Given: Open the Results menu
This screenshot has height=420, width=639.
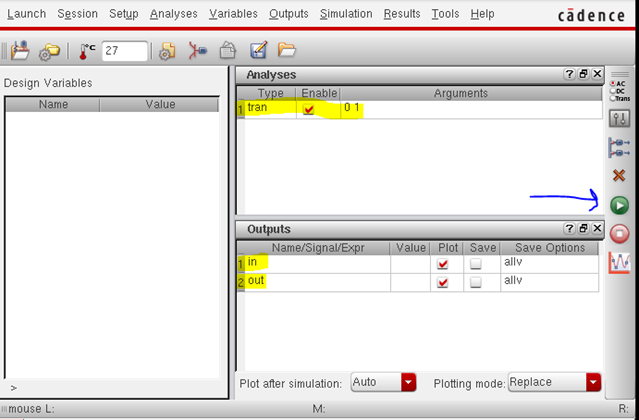Looking at the screenshot, I should tap(402, 14).
